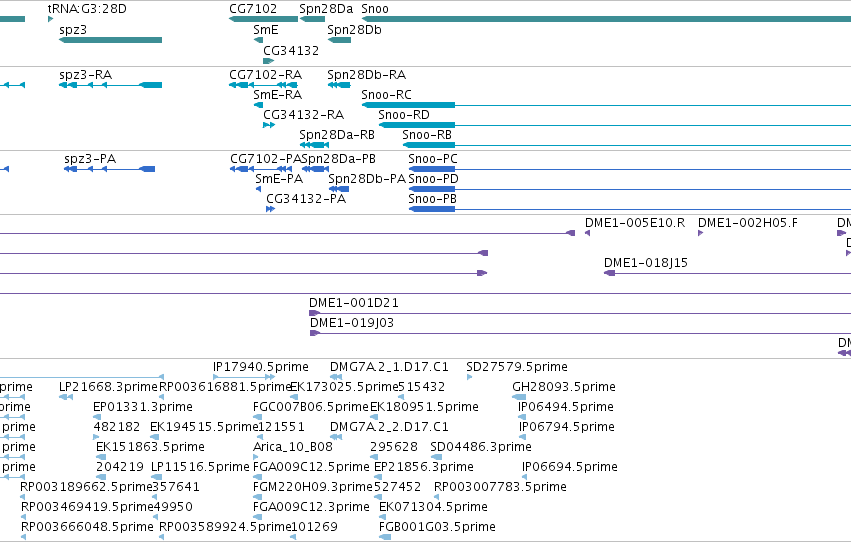Click the RP003589924.5prime EST label
This screenshot has width=851, height=542.
click(x=225, y=527)
